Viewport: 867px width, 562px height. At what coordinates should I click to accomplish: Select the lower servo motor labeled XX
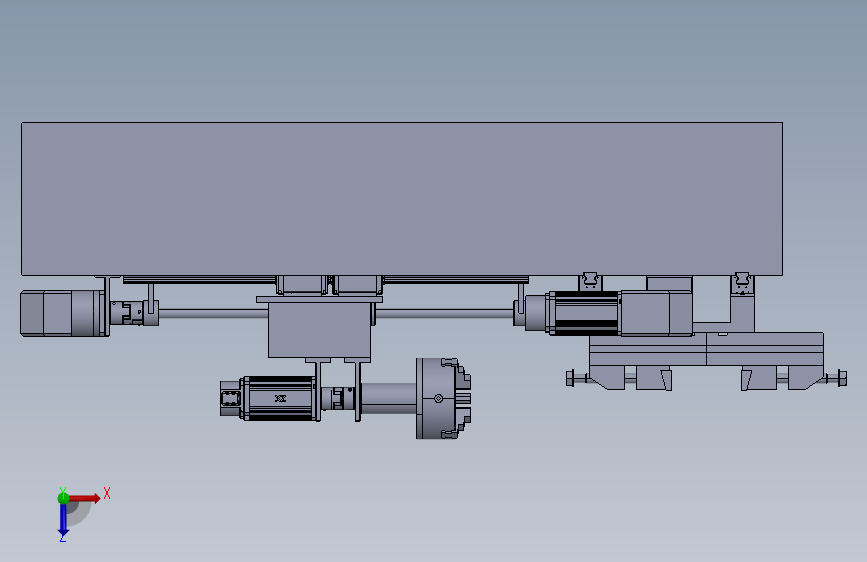(280, 398)
